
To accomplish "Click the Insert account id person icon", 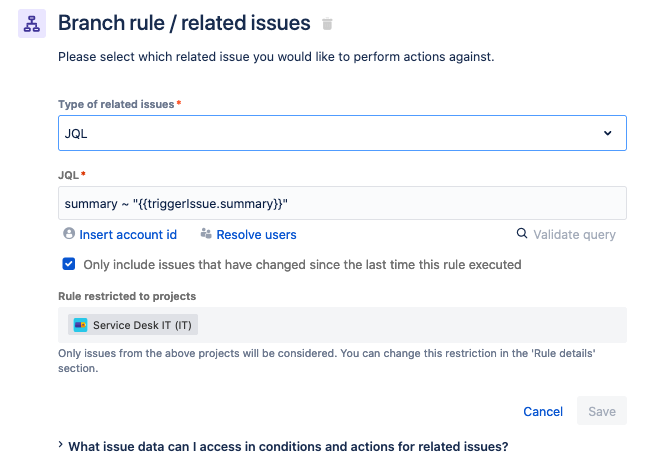I will [69, 234].
